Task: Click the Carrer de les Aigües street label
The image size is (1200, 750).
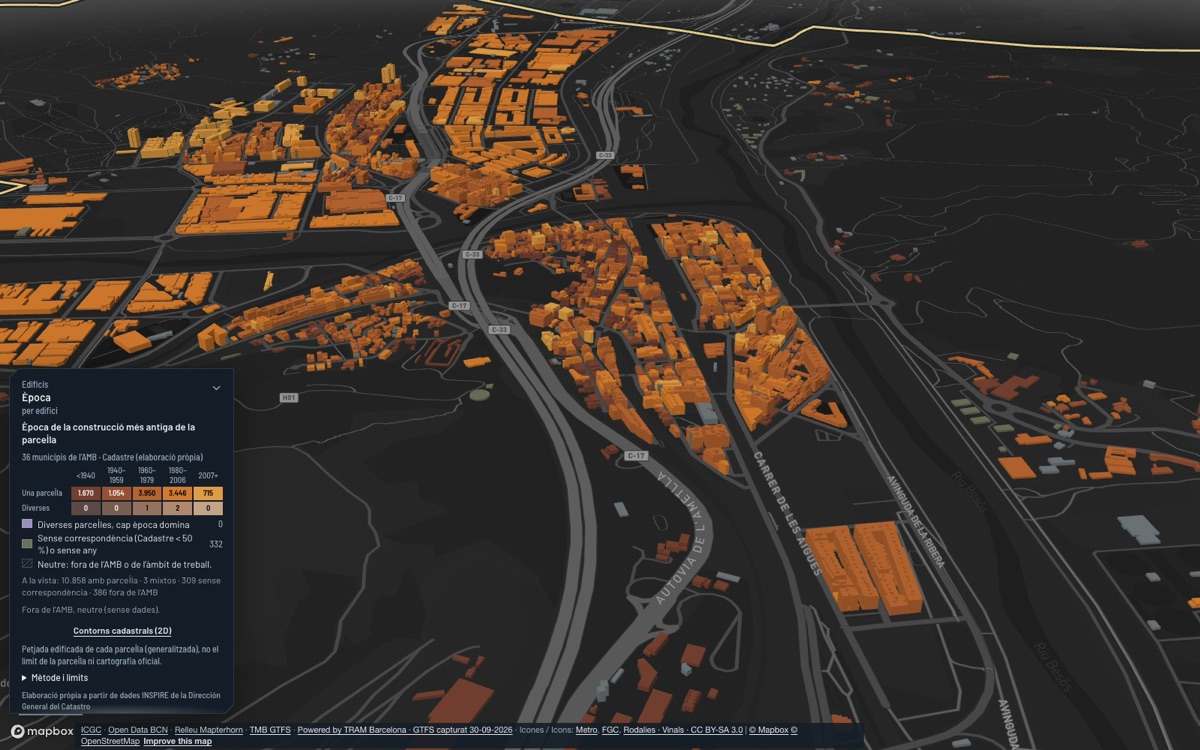Action: coord(788,515)
